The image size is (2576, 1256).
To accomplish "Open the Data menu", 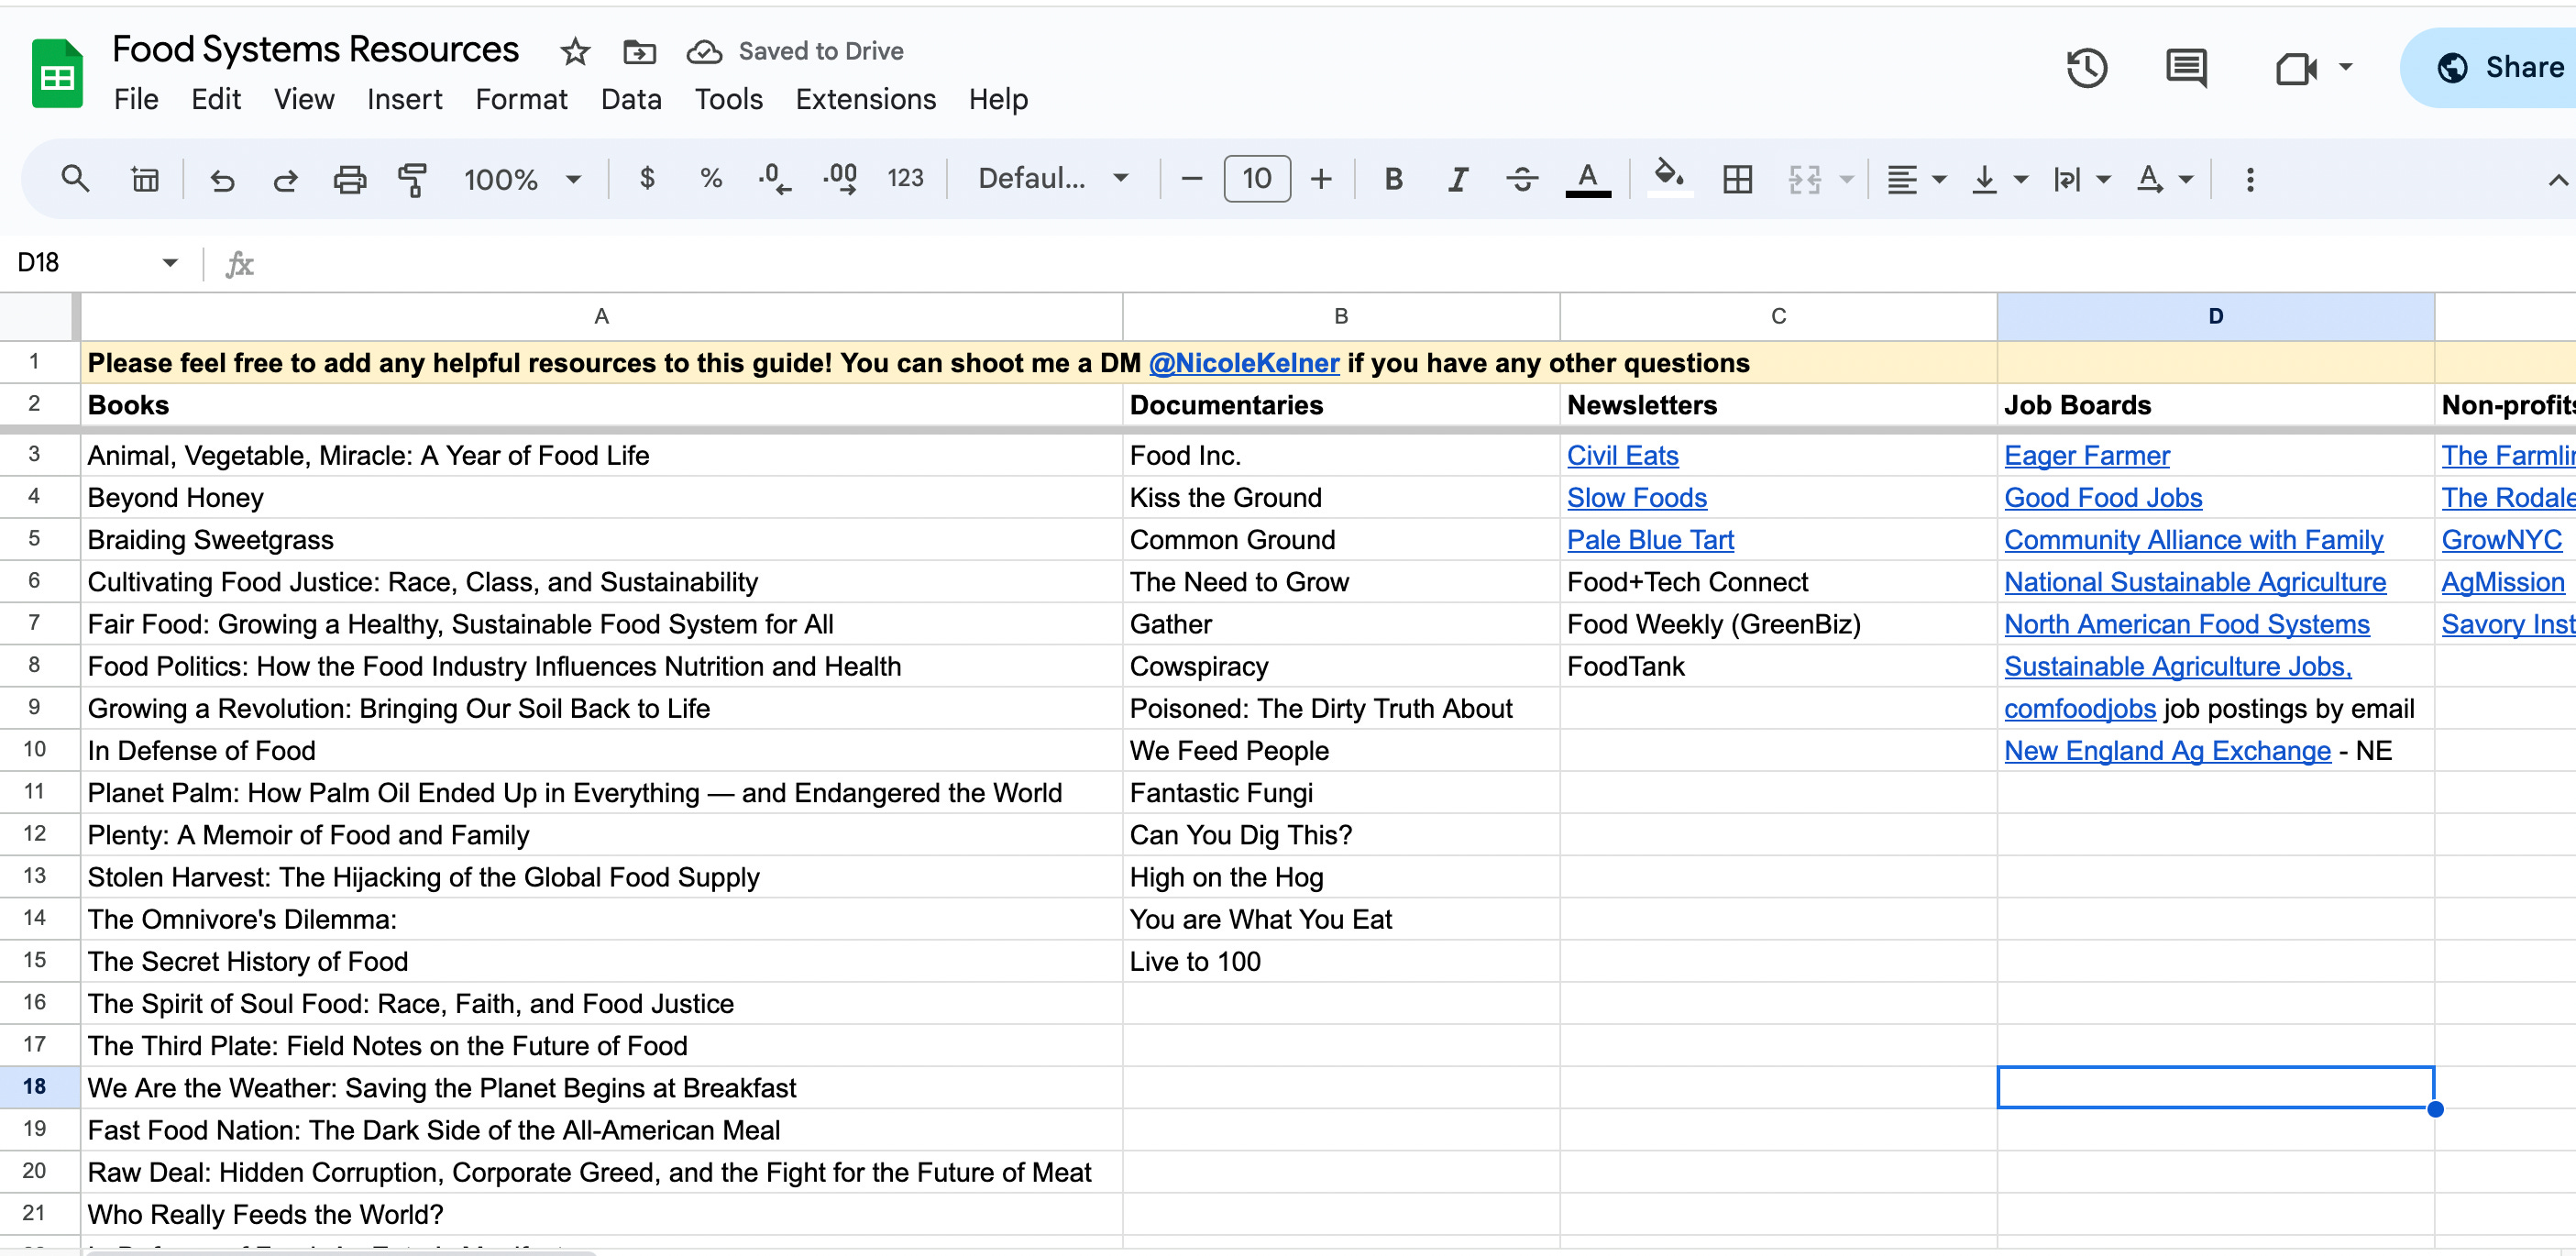I will (x=631, y=99).
